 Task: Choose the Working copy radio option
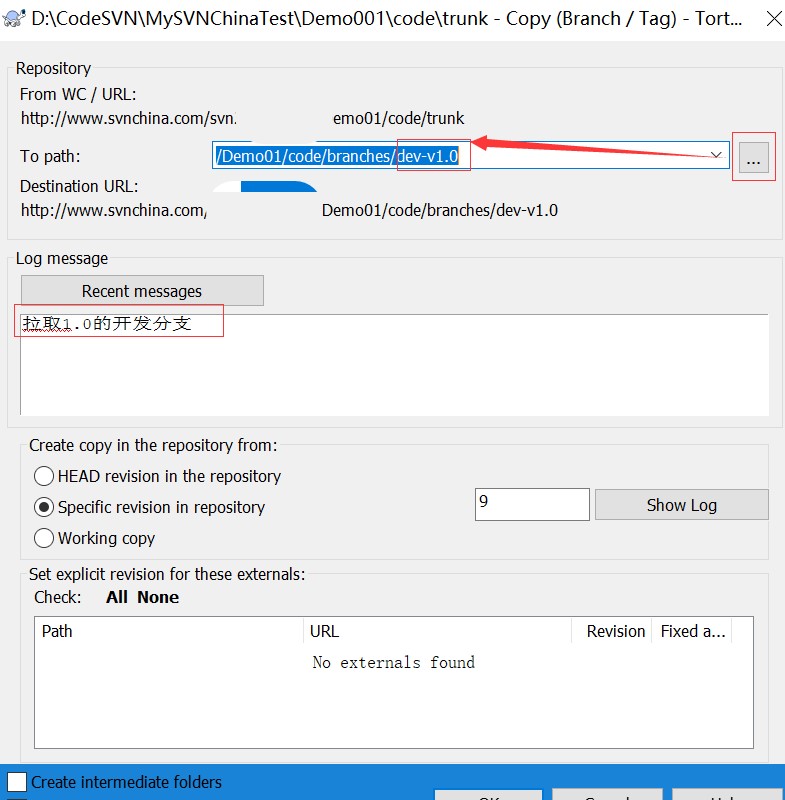(44, 538)
